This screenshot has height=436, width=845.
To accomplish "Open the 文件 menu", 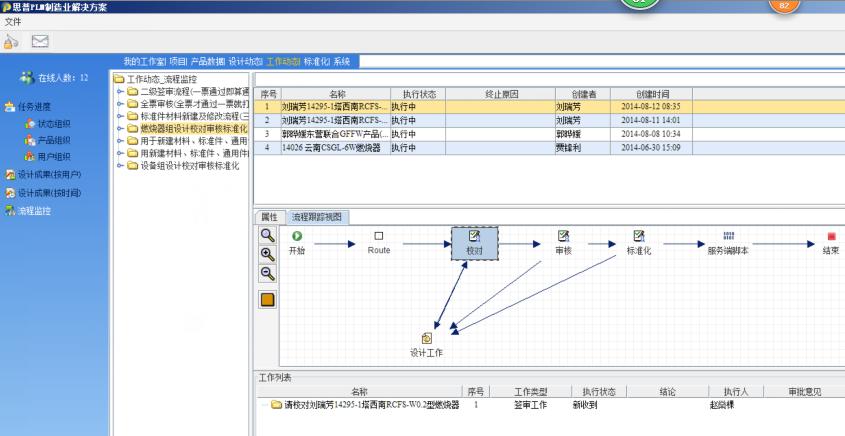I will pyautogui.click(x=13, y=21).
